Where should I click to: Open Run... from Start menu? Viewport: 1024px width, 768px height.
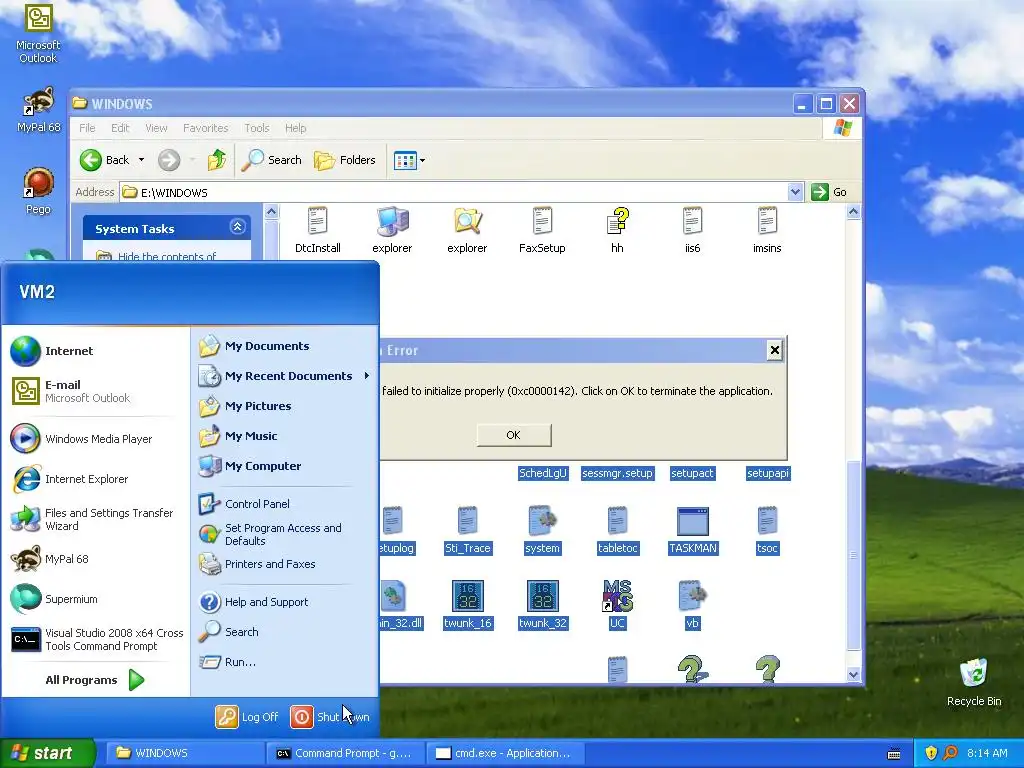click(284, 662)
